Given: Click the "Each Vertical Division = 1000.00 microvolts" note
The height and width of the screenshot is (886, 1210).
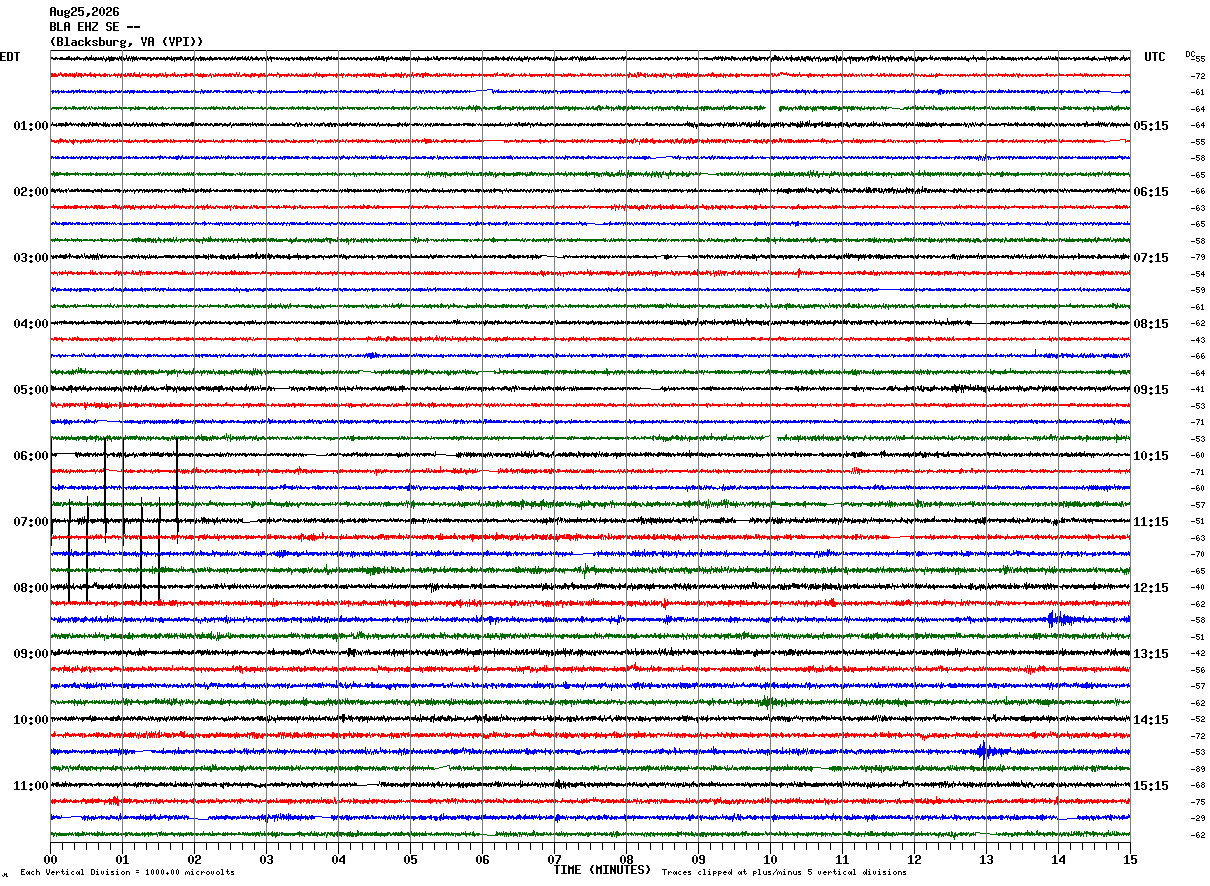Looking at the screenshot, I should 128,872.
